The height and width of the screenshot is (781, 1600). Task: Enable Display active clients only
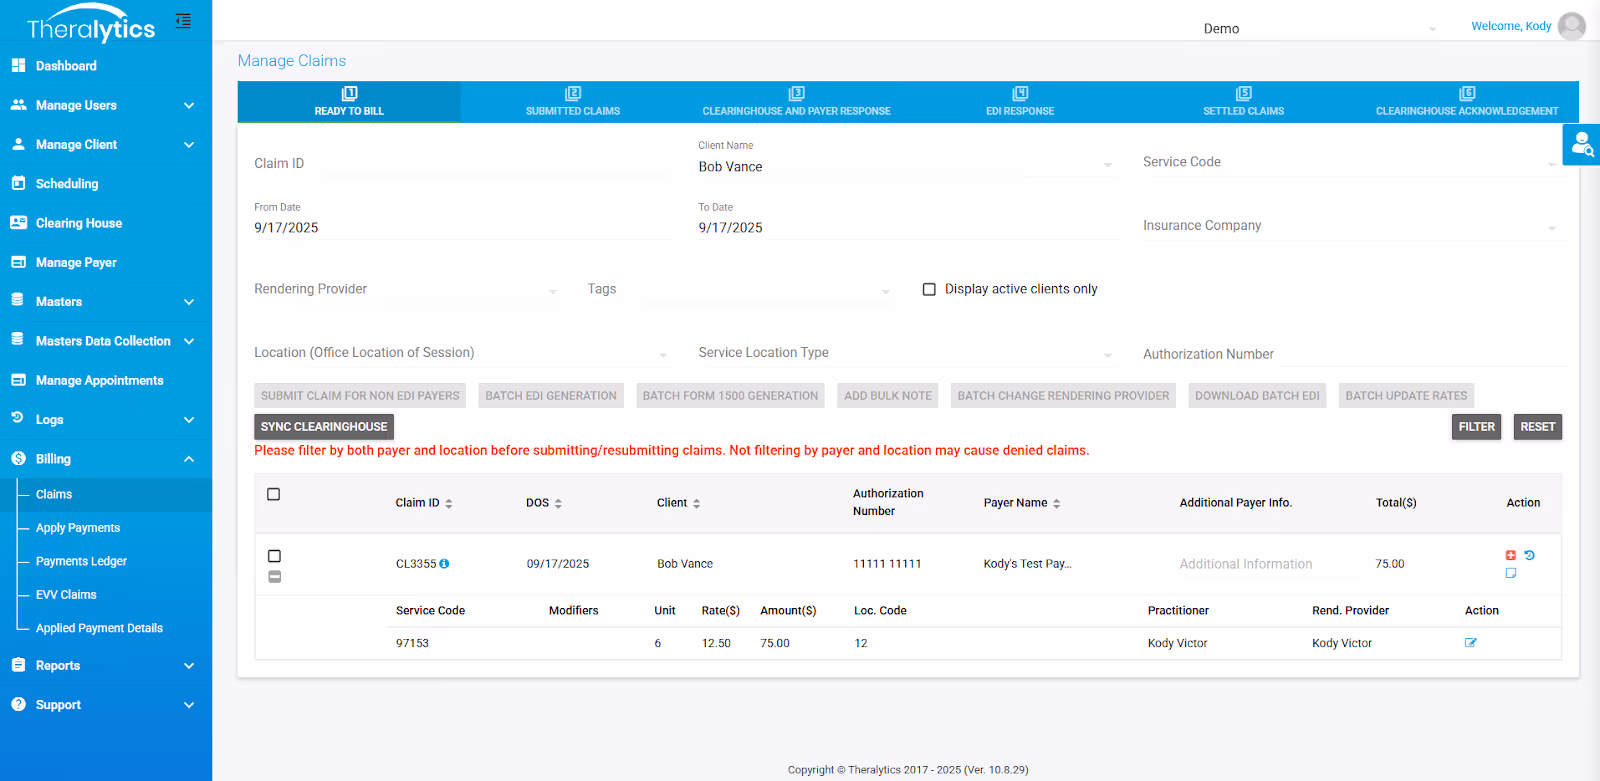[x=929, y=289]
